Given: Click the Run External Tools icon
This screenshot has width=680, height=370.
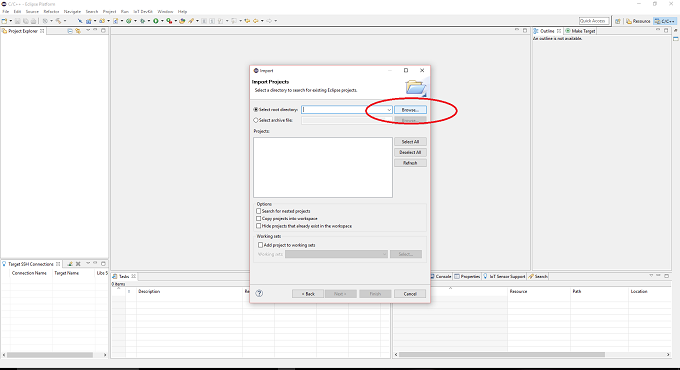Looking at the screenshot, I should tap(169, 21).
